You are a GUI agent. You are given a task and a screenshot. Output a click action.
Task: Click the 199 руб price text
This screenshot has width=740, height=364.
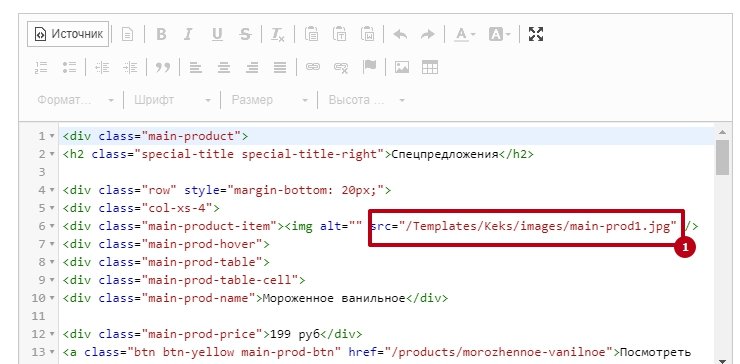click(295, 335)
